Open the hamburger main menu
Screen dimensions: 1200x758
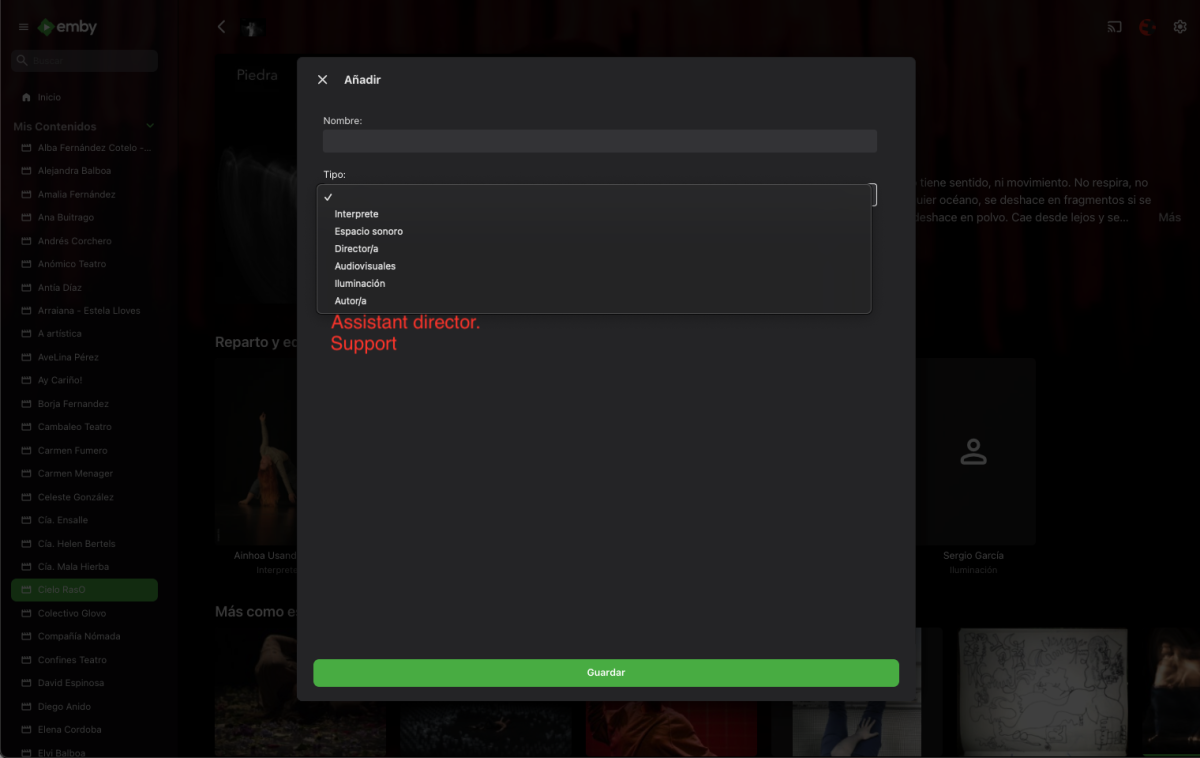23,27
